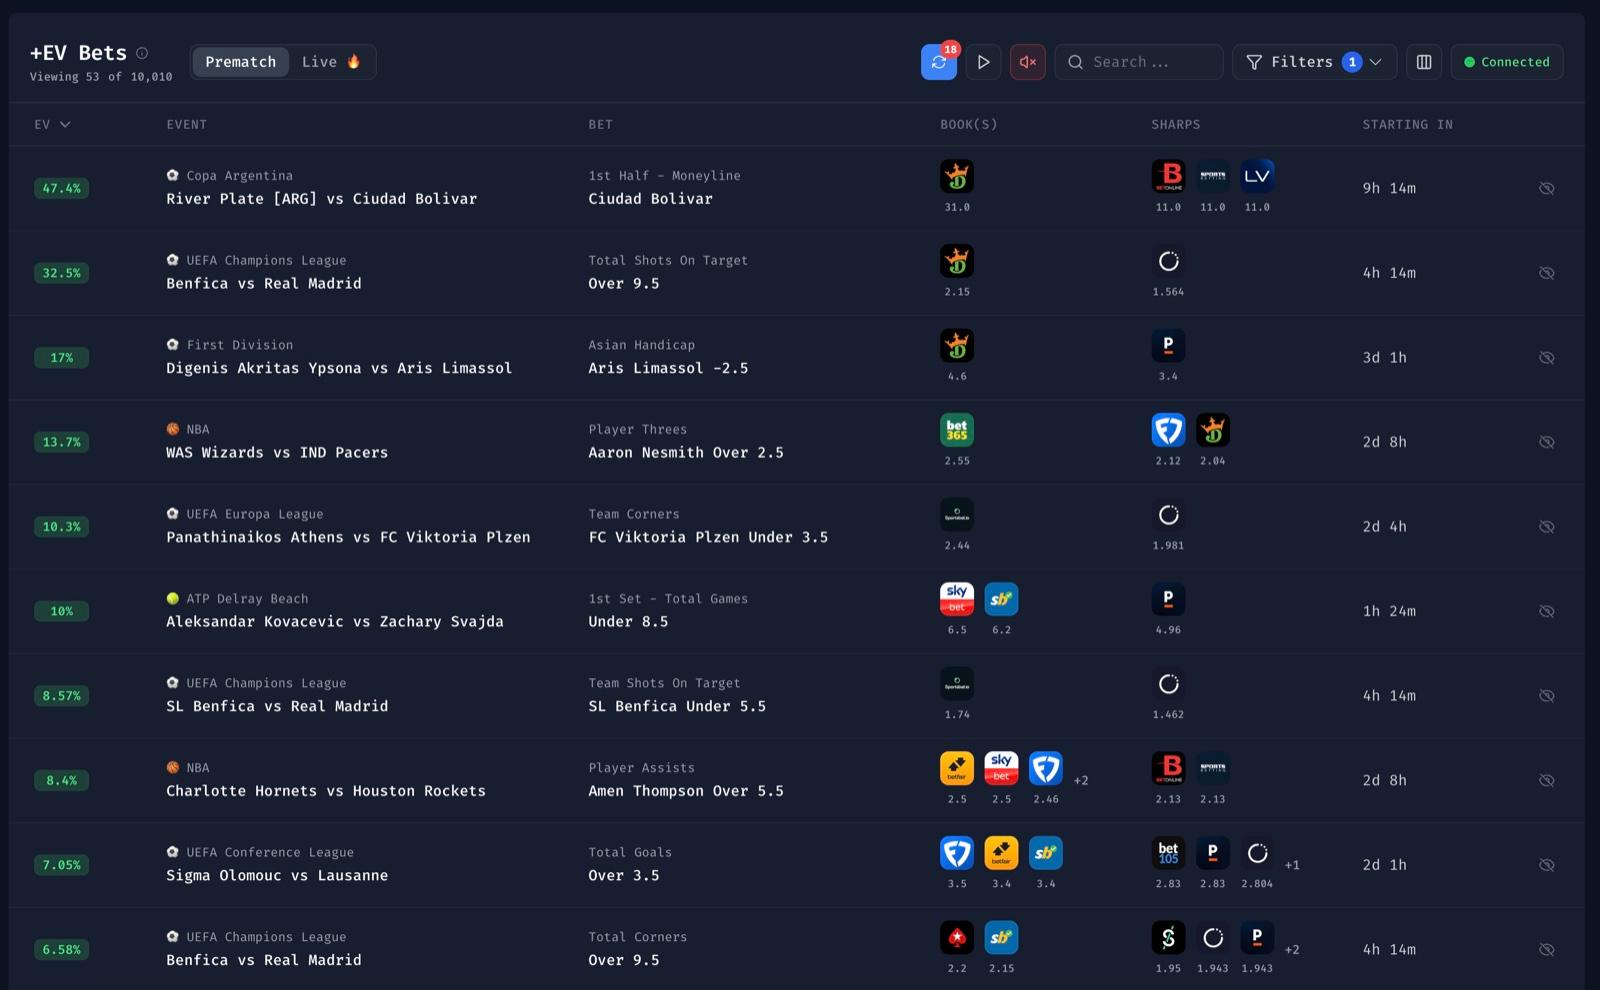Click the DraftKings 31.0 odds icon

tap(957, 175)
